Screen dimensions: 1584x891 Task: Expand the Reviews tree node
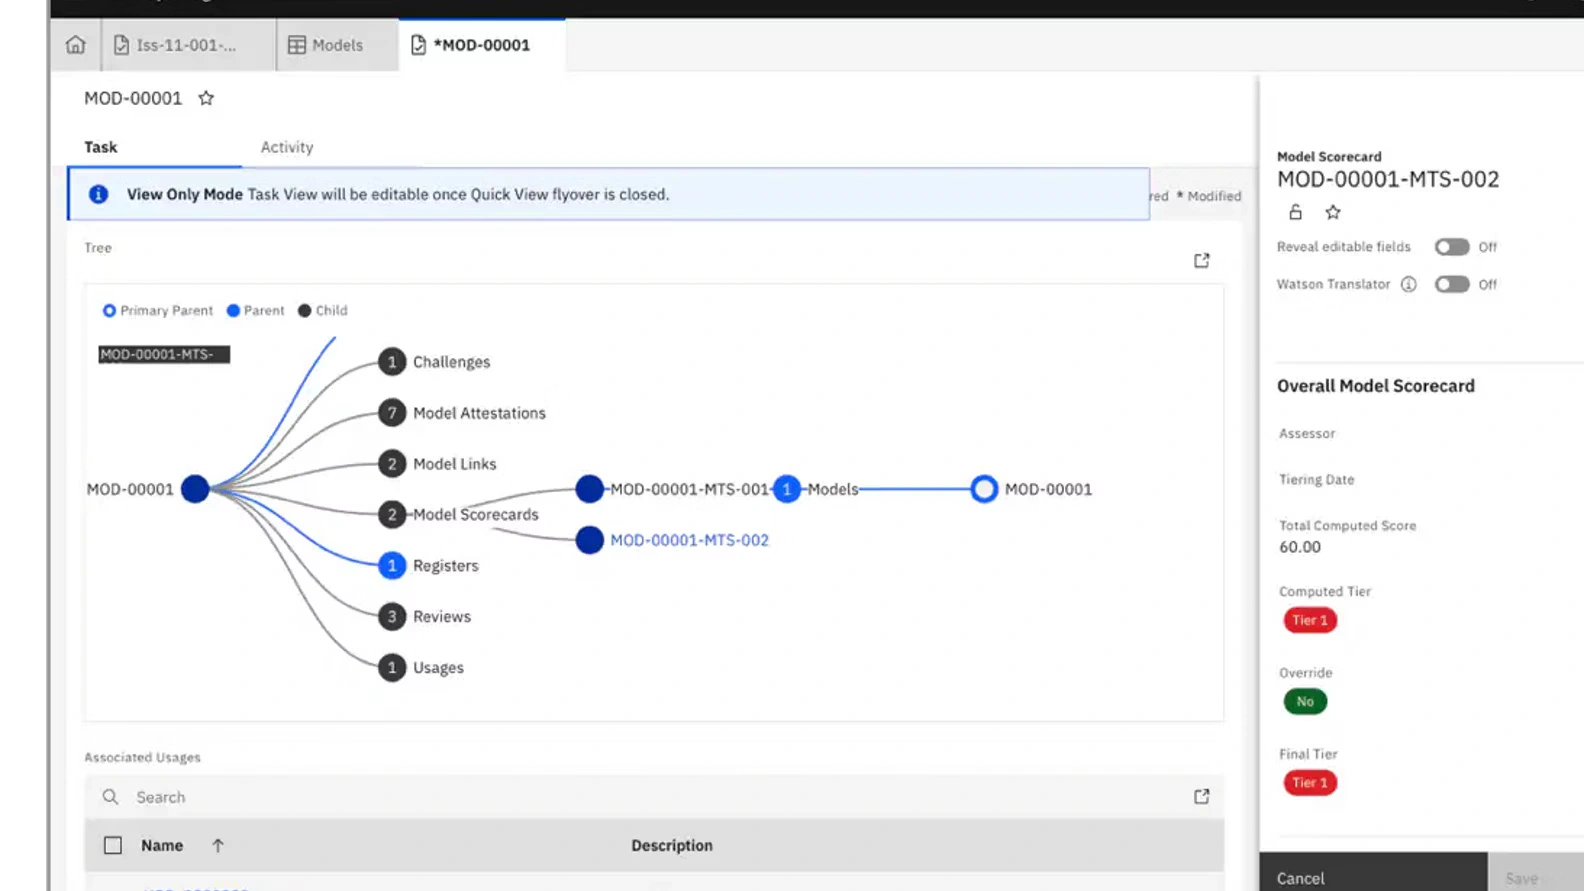click(392, 617)
